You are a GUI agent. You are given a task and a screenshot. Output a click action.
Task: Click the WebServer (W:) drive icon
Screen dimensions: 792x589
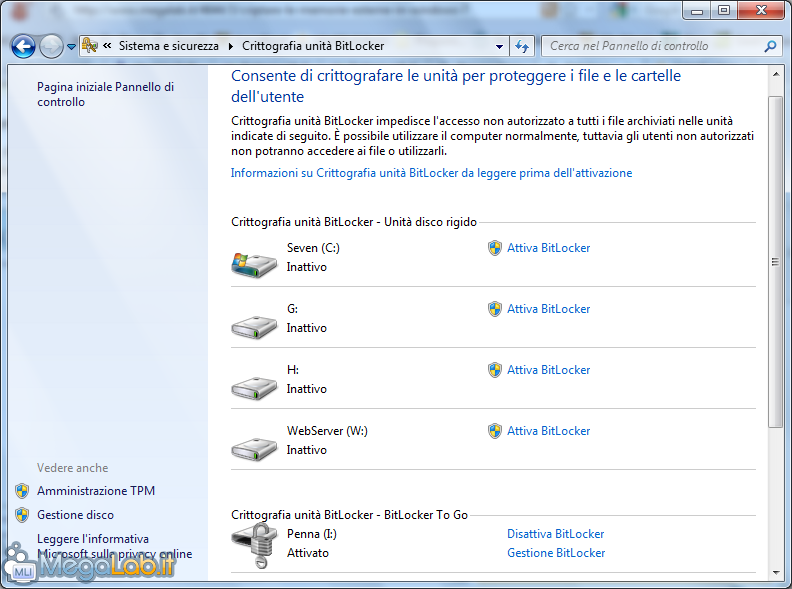pyautogui.click(x=254, y=449)
